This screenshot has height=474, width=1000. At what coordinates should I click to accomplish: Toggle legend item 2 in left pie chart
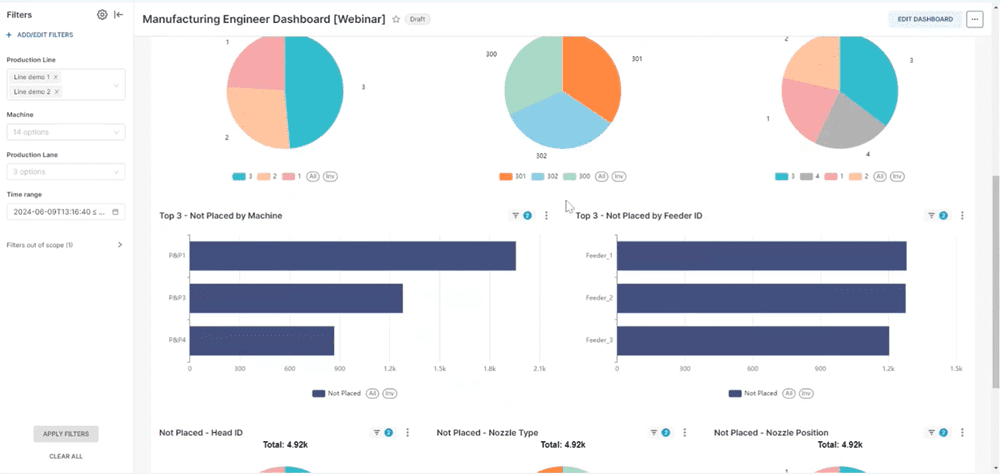tap(267, 177)
